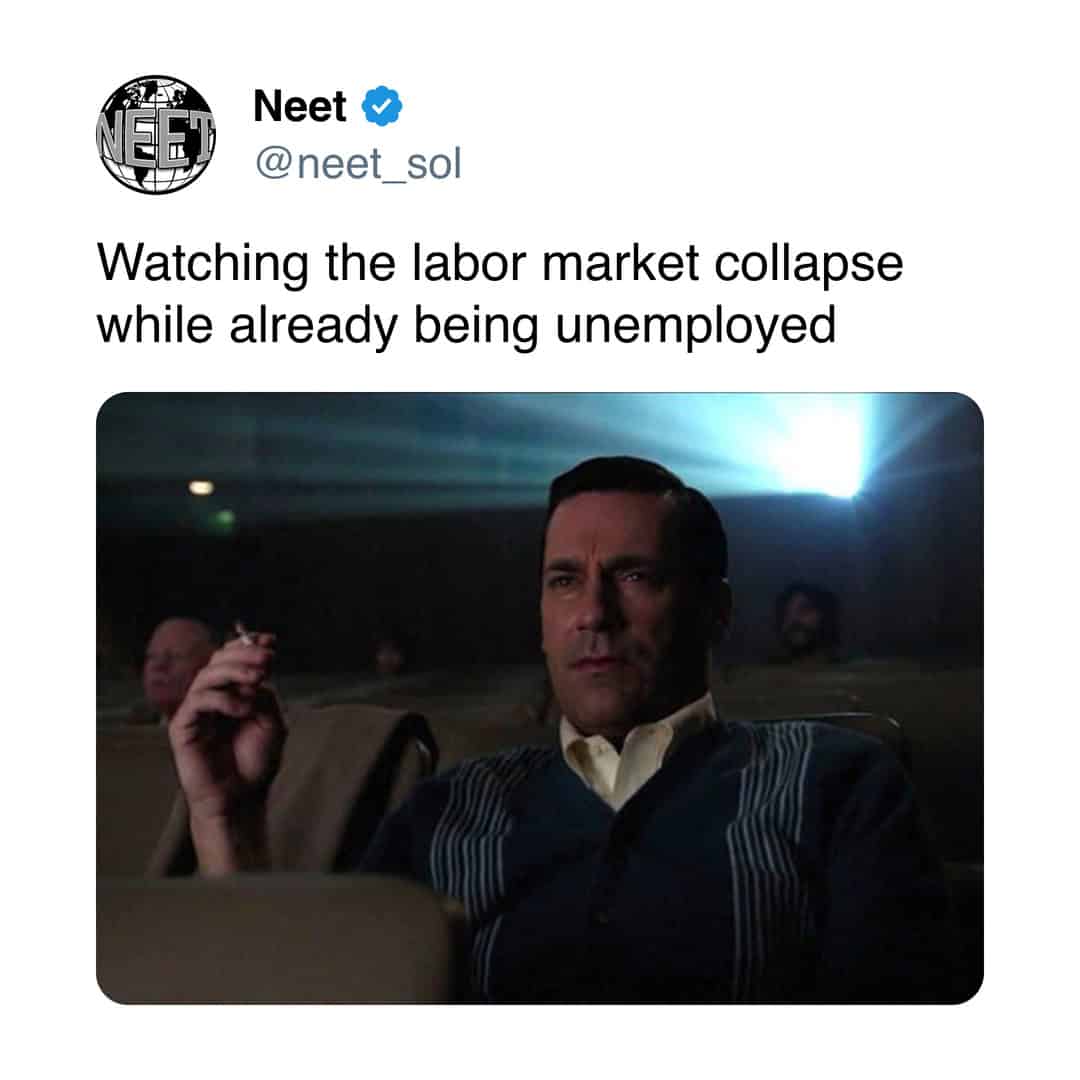Click the cigarette in the man's hand
The height and width of the screenshot is (1080, 1080).
(245, 634)
